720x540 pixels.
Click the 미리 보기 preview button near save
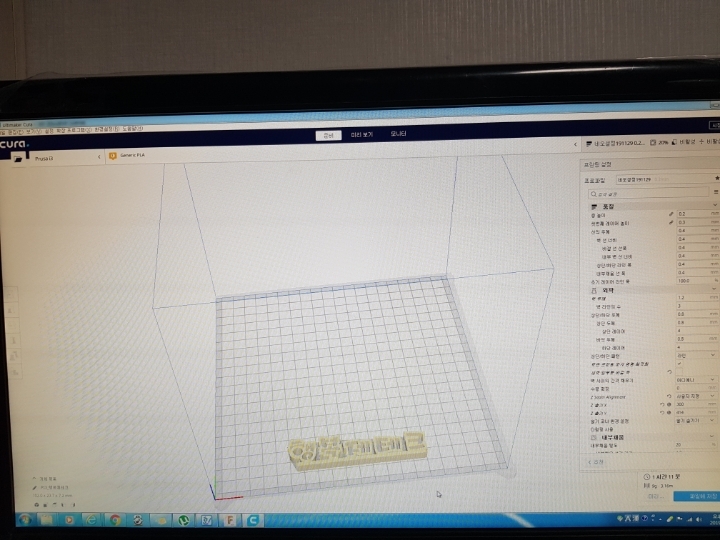pos(656,496)
